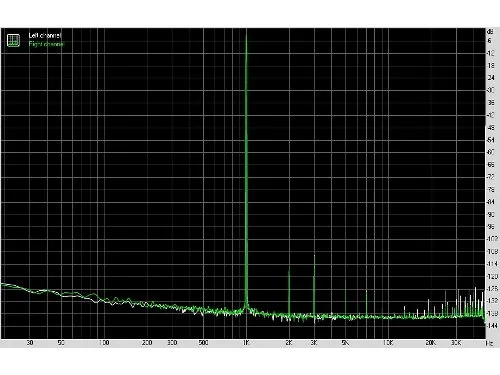Select the Left channel legend label
Image resolution: width=500 pixels, height=375 pixels.
[45, 35]
